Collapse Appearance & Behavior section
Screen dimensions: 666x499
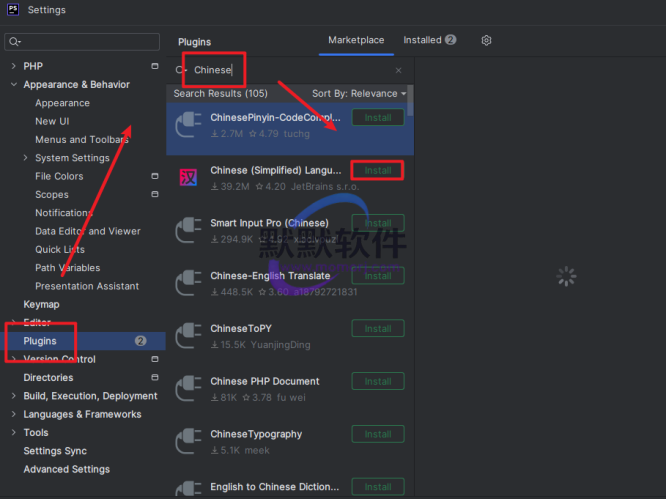14,84
